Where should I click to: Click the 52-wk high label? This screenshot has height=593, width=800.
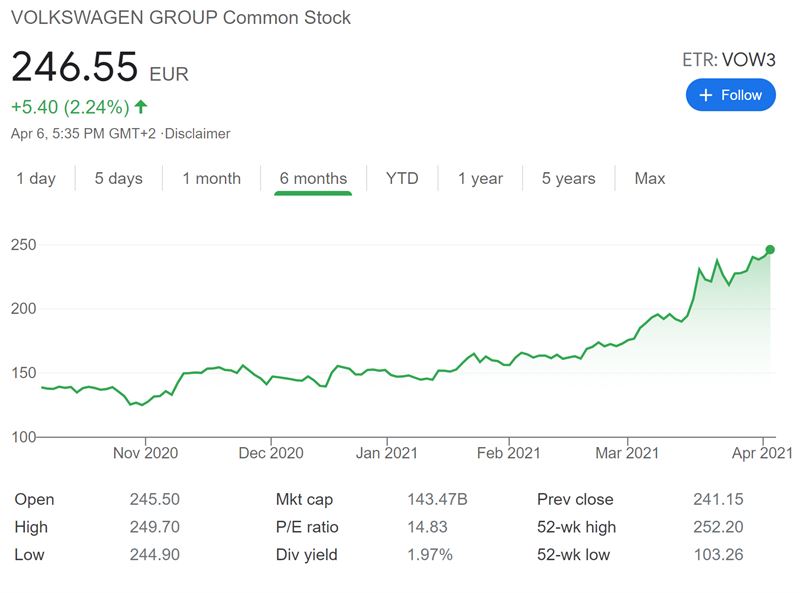pos(577,527)
